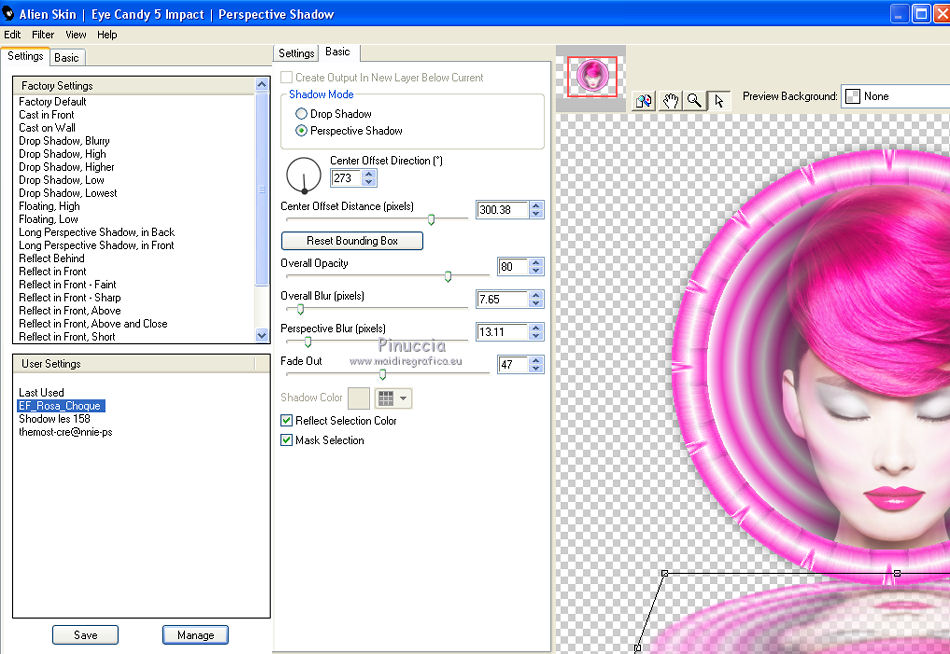Screen dimensions: 950x654
Task: Select Reflect in Front - Faint preset
Action: 67,284
